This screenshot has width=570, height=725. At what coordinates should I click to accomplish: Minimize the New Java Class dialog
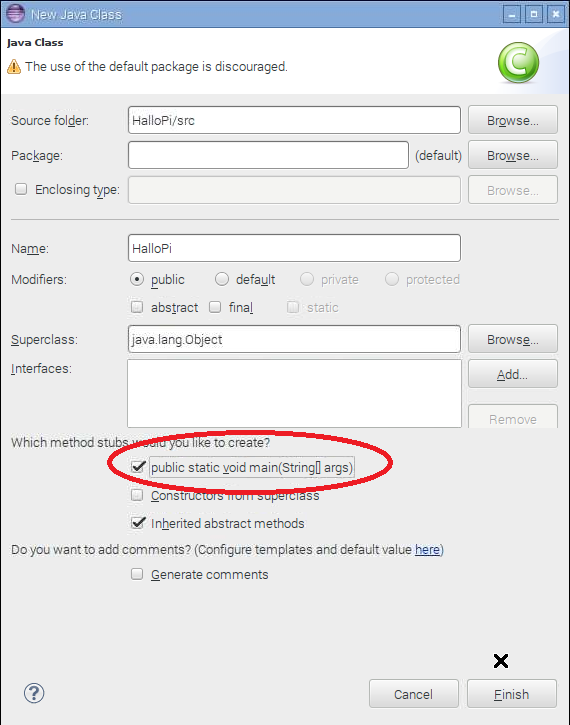pyautogui.click(x=512, y=14)
